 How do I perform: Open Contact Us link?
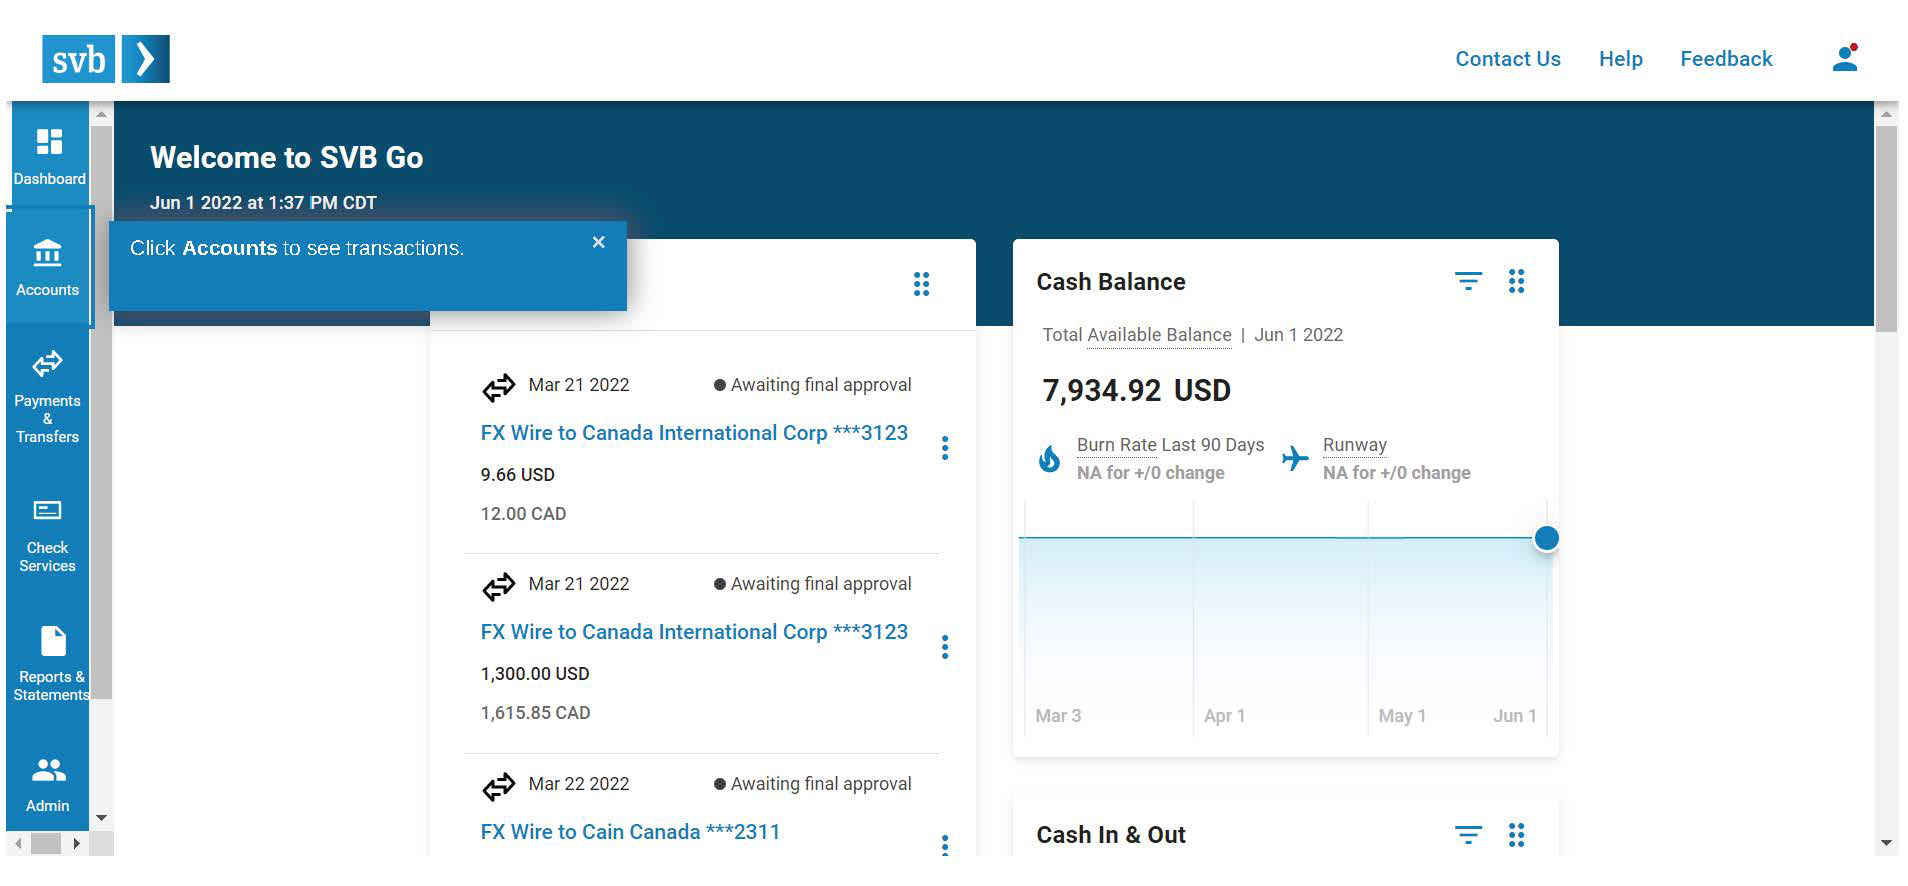pos(1507,59)
